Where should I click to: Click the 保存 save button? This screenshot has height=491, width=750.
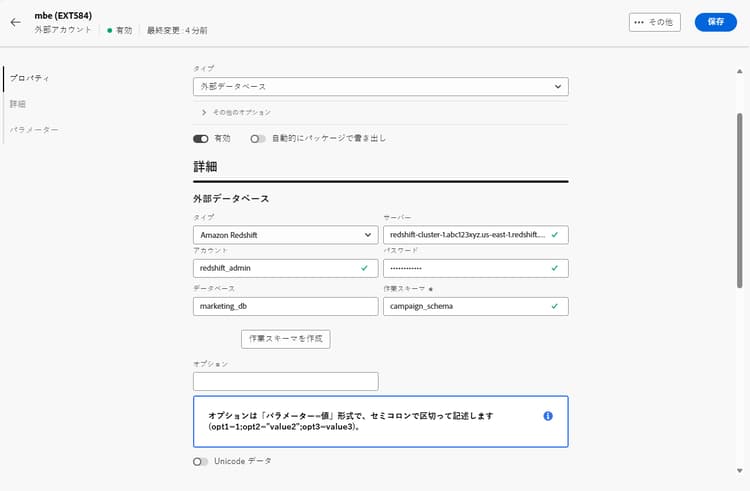pos(716,22)
